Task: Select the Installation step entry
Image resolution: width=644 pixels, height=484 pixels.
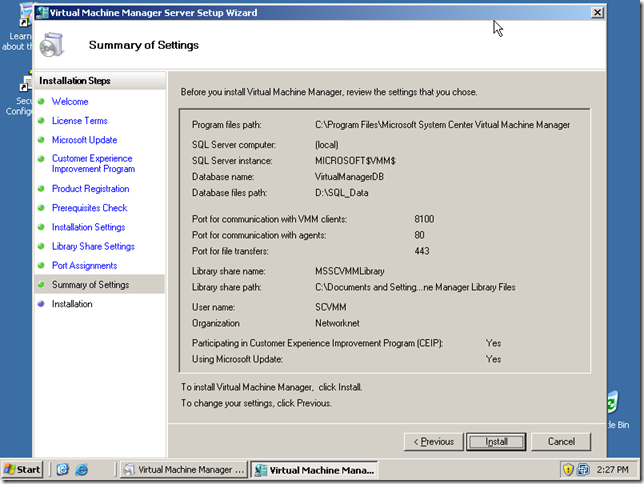Action: tap(72, 304)
